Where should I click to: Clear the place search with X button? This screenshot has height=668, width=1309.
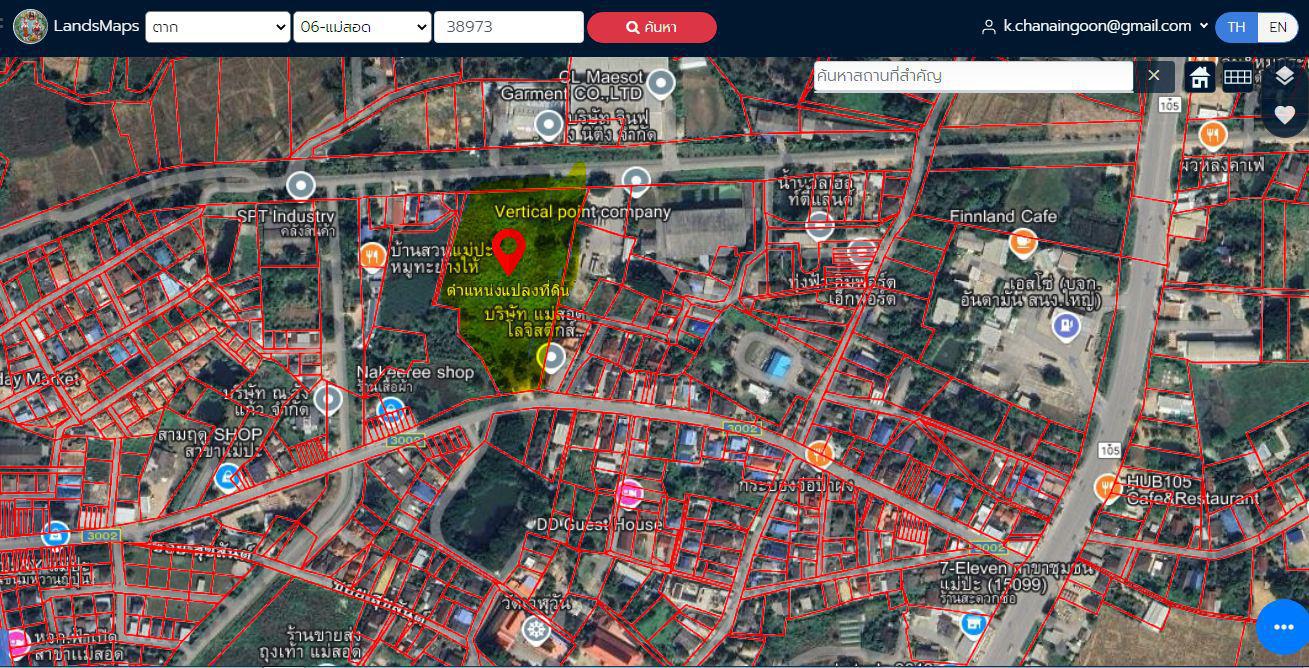(1154, 76)
